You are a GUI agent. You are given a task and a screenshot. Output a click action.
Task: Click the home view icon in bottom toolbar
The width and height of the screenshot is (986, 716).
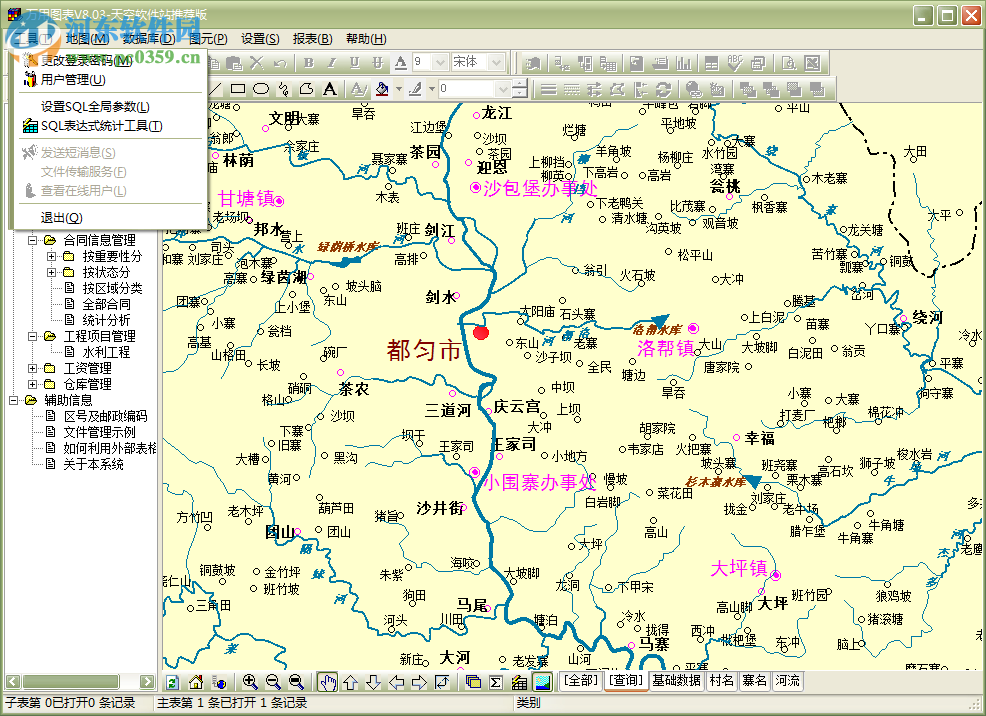coord(196,682)
